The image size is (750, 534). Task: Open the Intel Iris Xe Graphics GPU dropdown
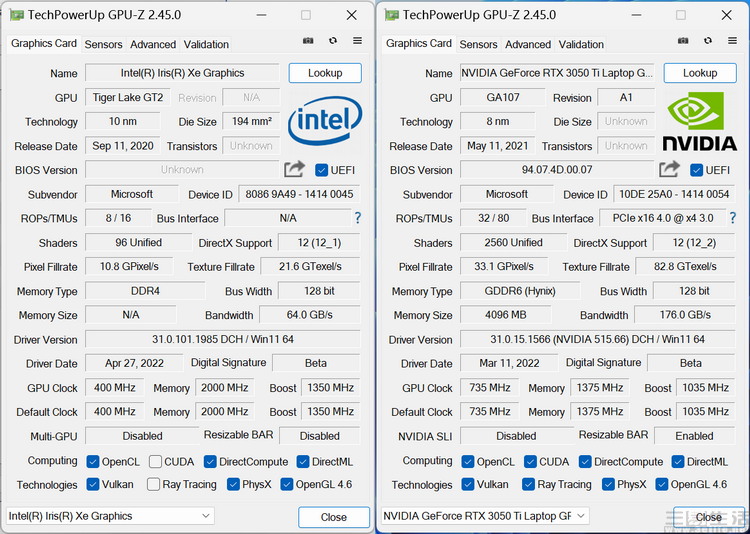[x=110, y=516]
